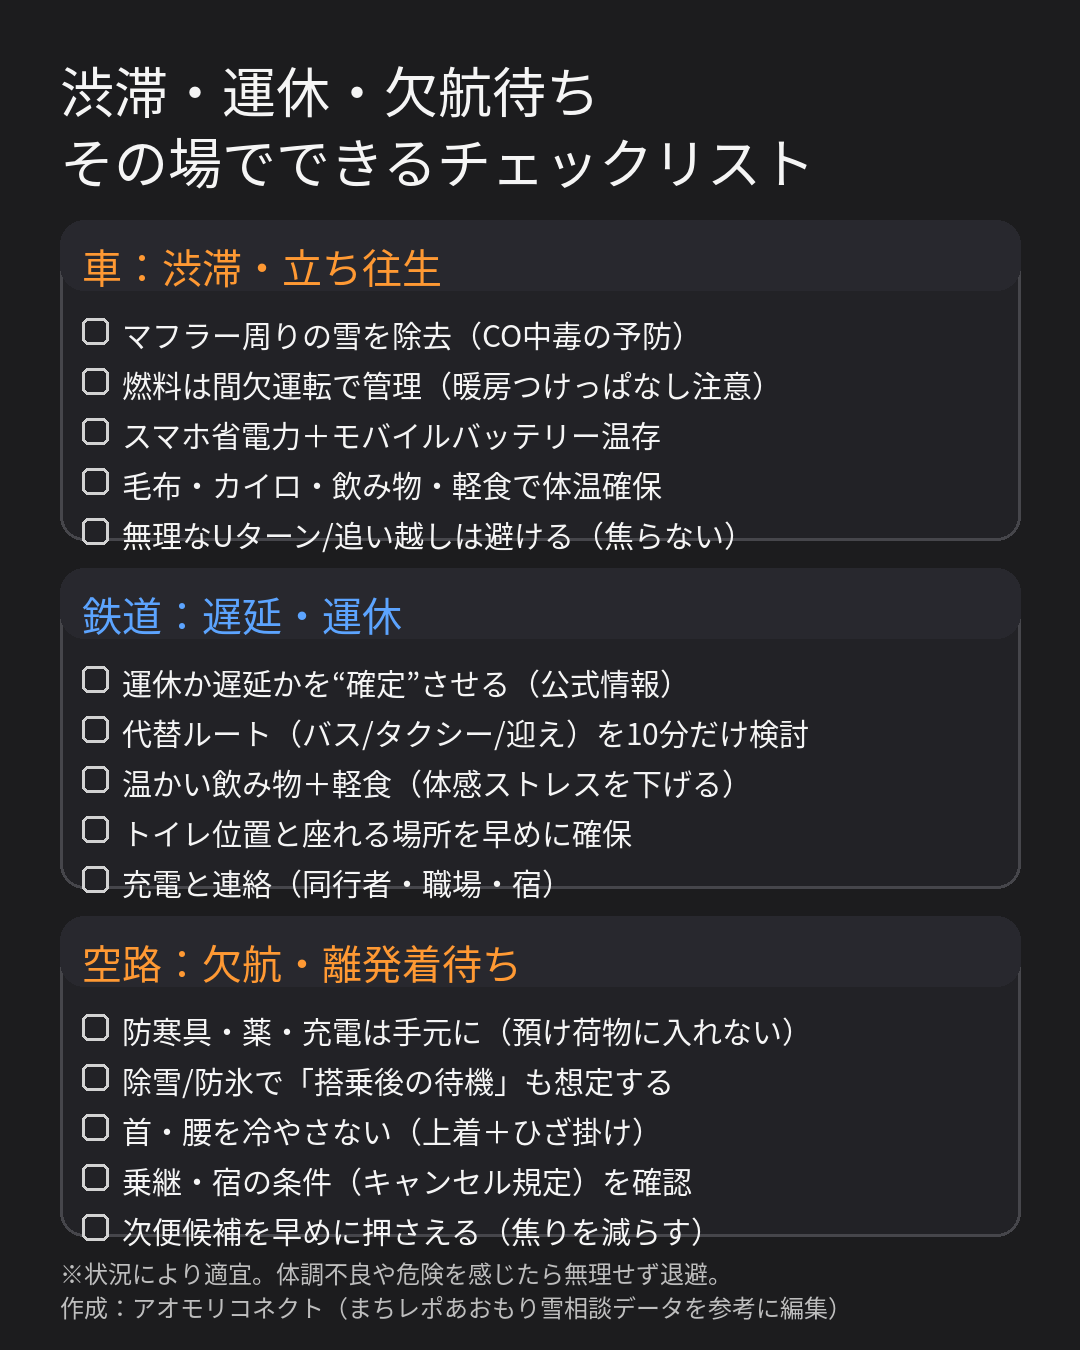Check the マフラー周りの雪を除去 checkbox

click(x=95, y=332)
